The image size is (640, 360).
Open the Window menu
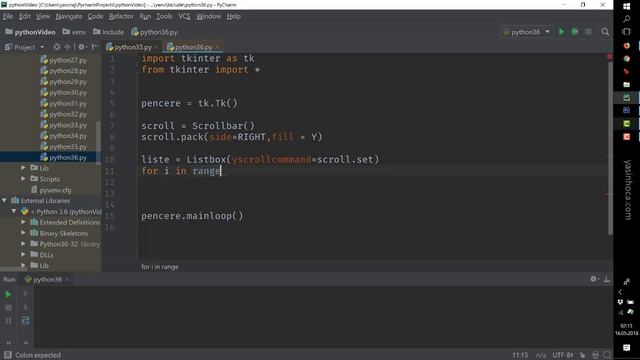pyautogui.click(x=209, y=16)
